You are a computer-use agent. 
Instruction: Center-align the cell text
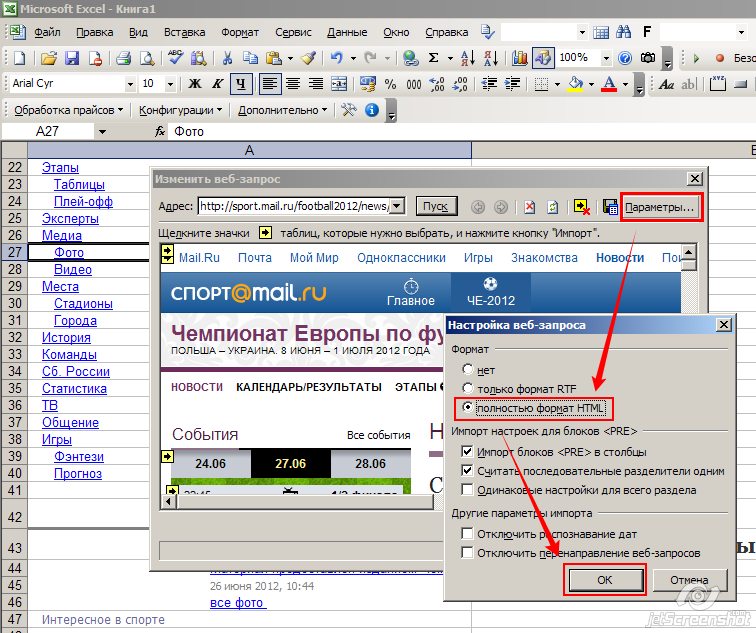(293, 84)
